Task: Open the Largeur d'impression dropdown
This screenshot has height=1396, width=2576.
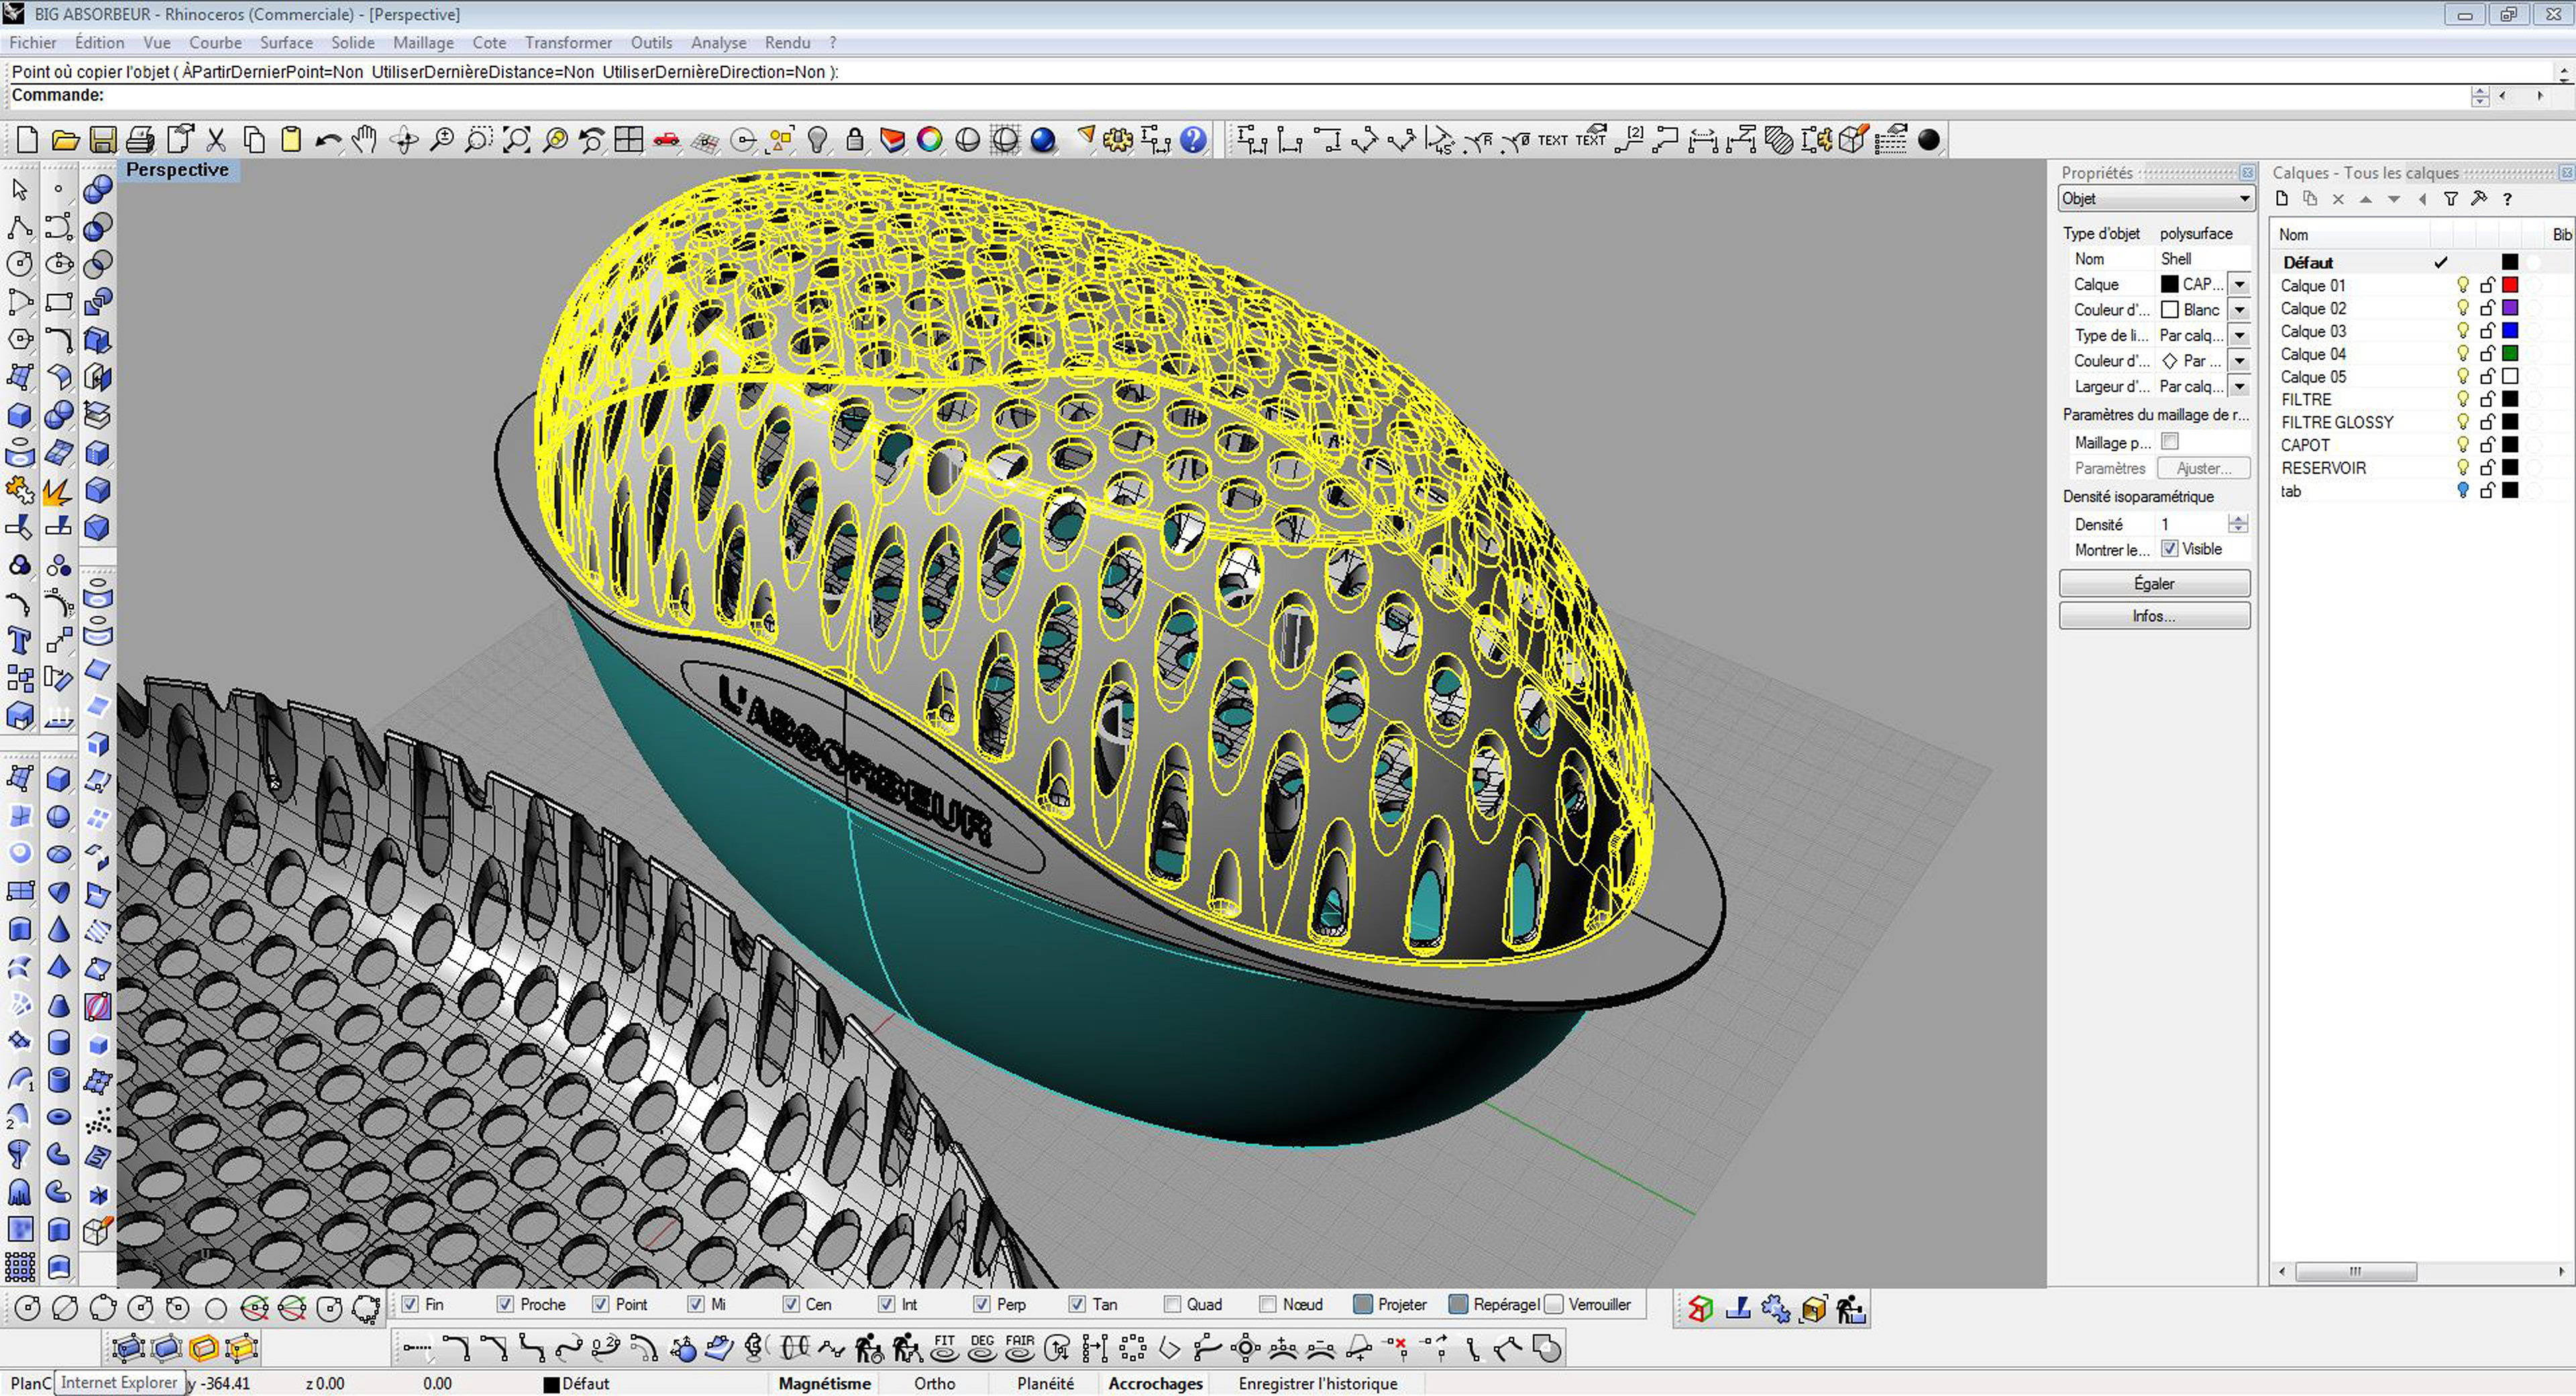Action: [x=2240, y=387]
